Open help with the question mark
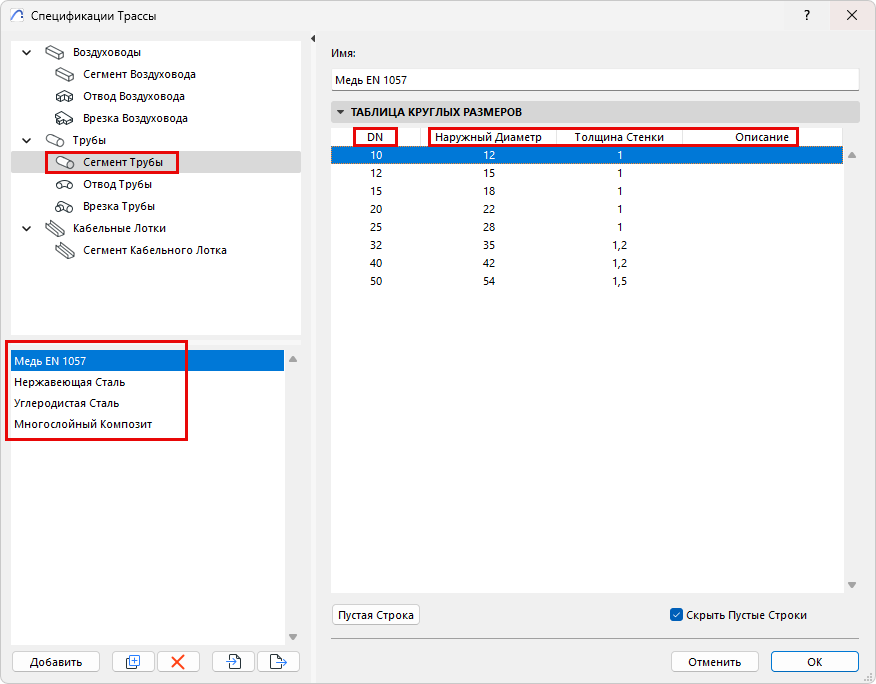The height and width of the screenshot is (684, 876). tap(807, 15)
